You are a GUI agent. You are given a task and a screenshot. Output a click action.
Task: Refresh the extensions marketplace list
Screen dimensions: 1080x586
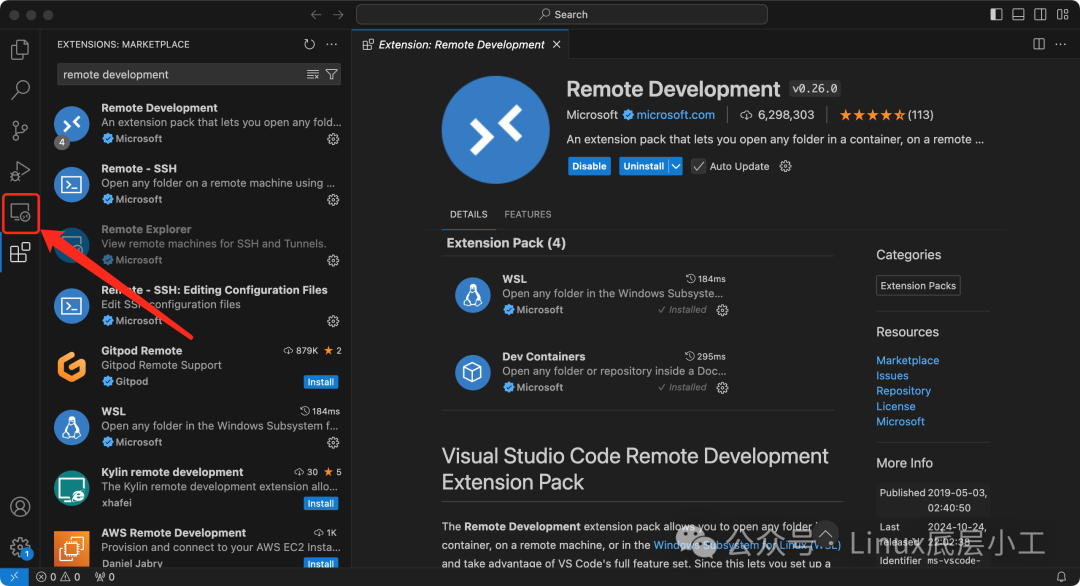pos(309,44)
